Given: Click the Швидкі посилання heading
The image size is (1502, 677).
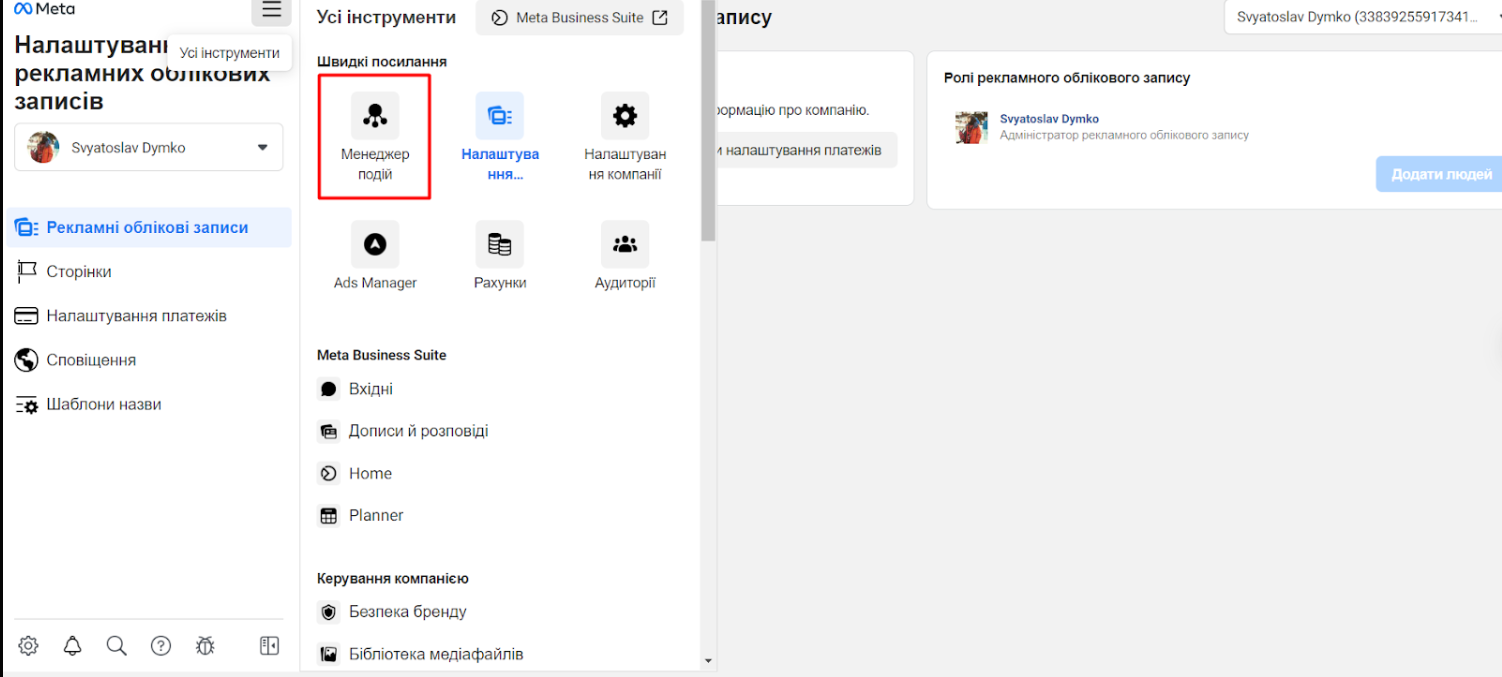Looking at the screenshot, I should [x=382, y=62].
